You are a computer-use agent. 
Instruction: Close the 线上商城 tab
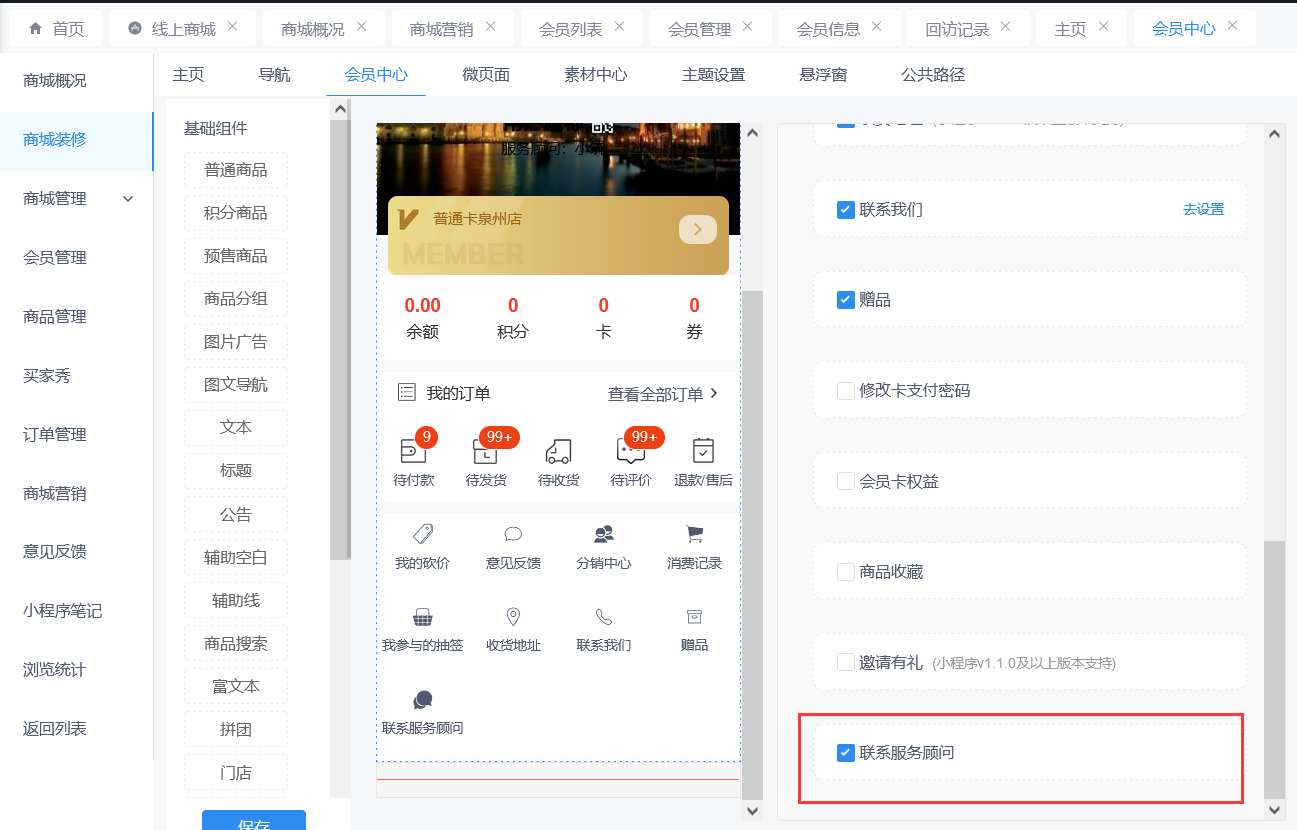233,26
